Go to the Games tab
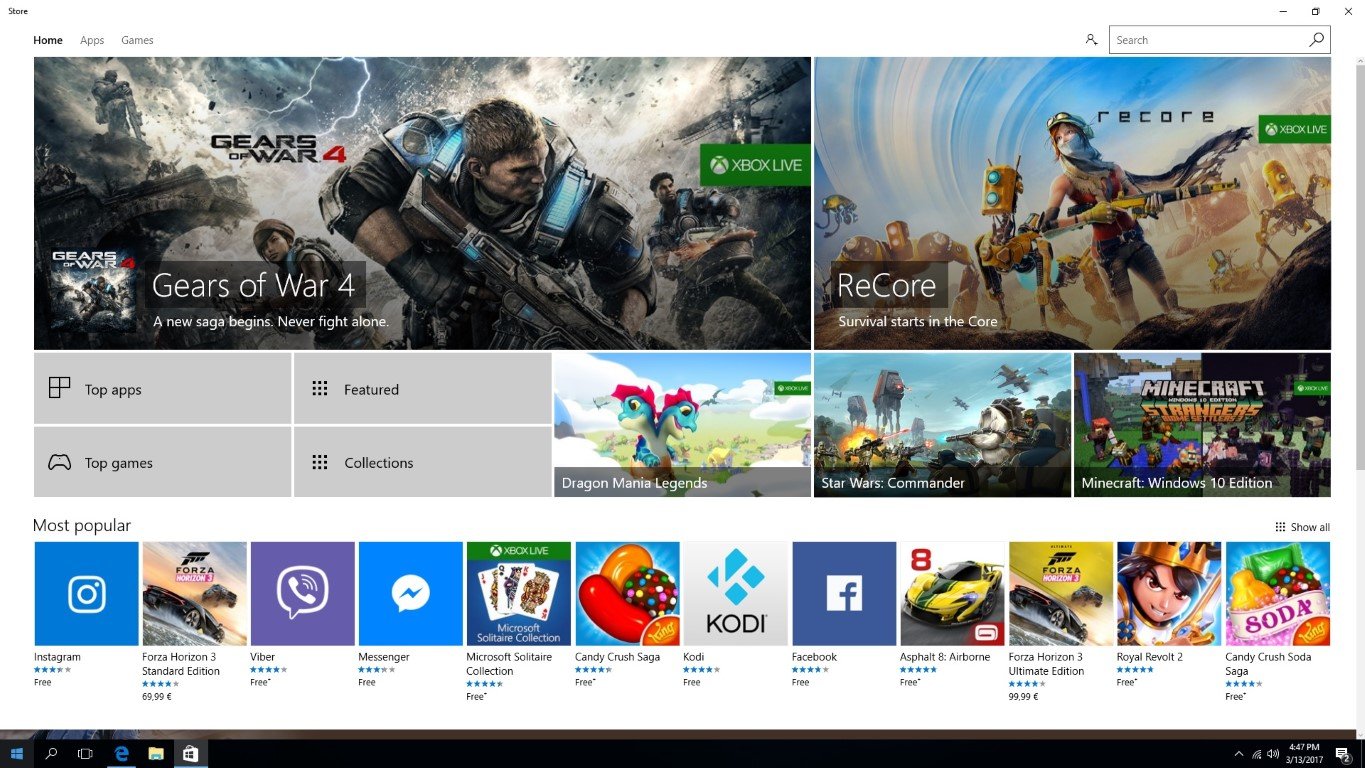The width and height of the screenshot is (1365, 768). (x=137, y=40)
